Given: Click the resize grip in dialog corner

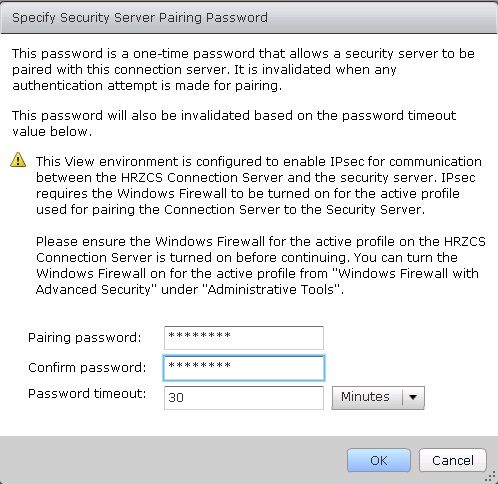Looking at the screenshot, I should point(492,476).
